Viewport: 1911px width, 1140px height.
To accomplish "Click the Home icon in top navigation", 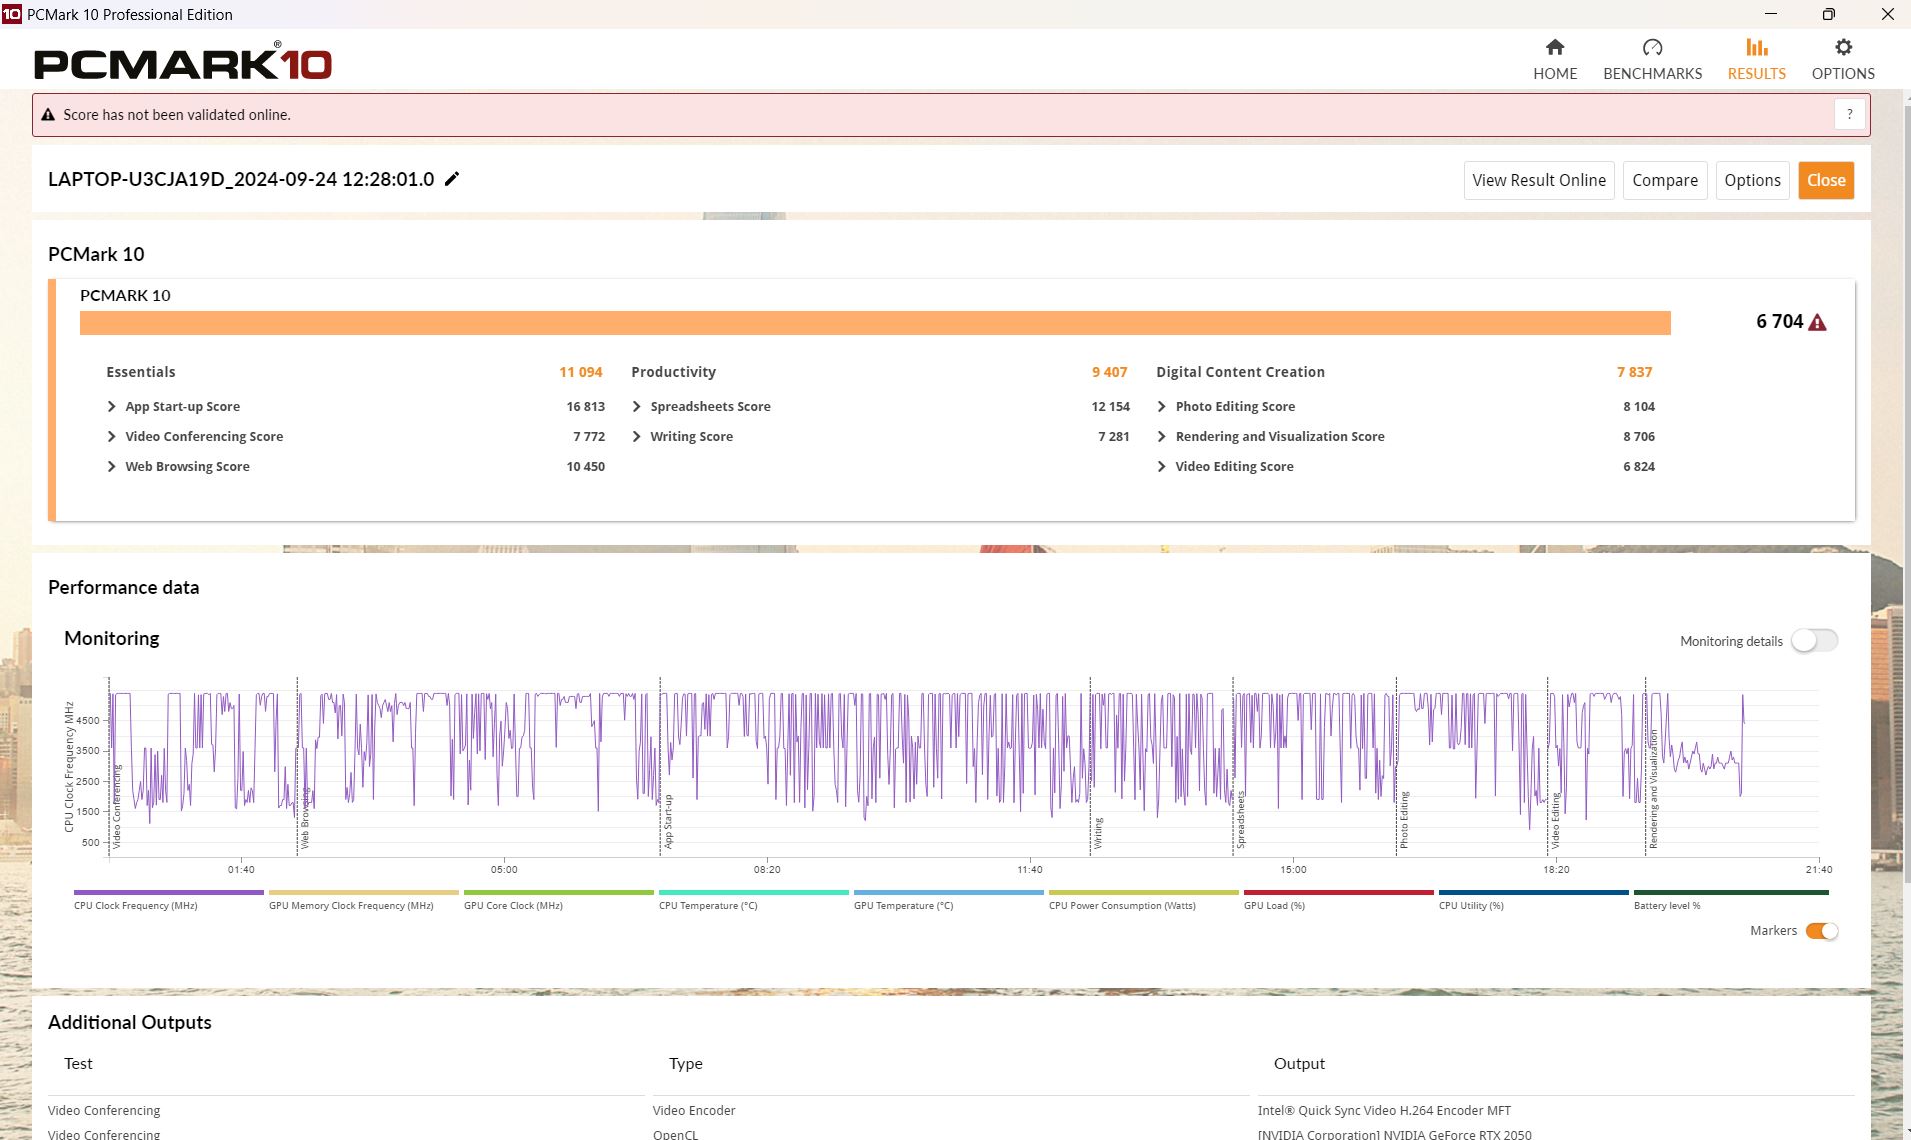I will [x=1554, y=48].
